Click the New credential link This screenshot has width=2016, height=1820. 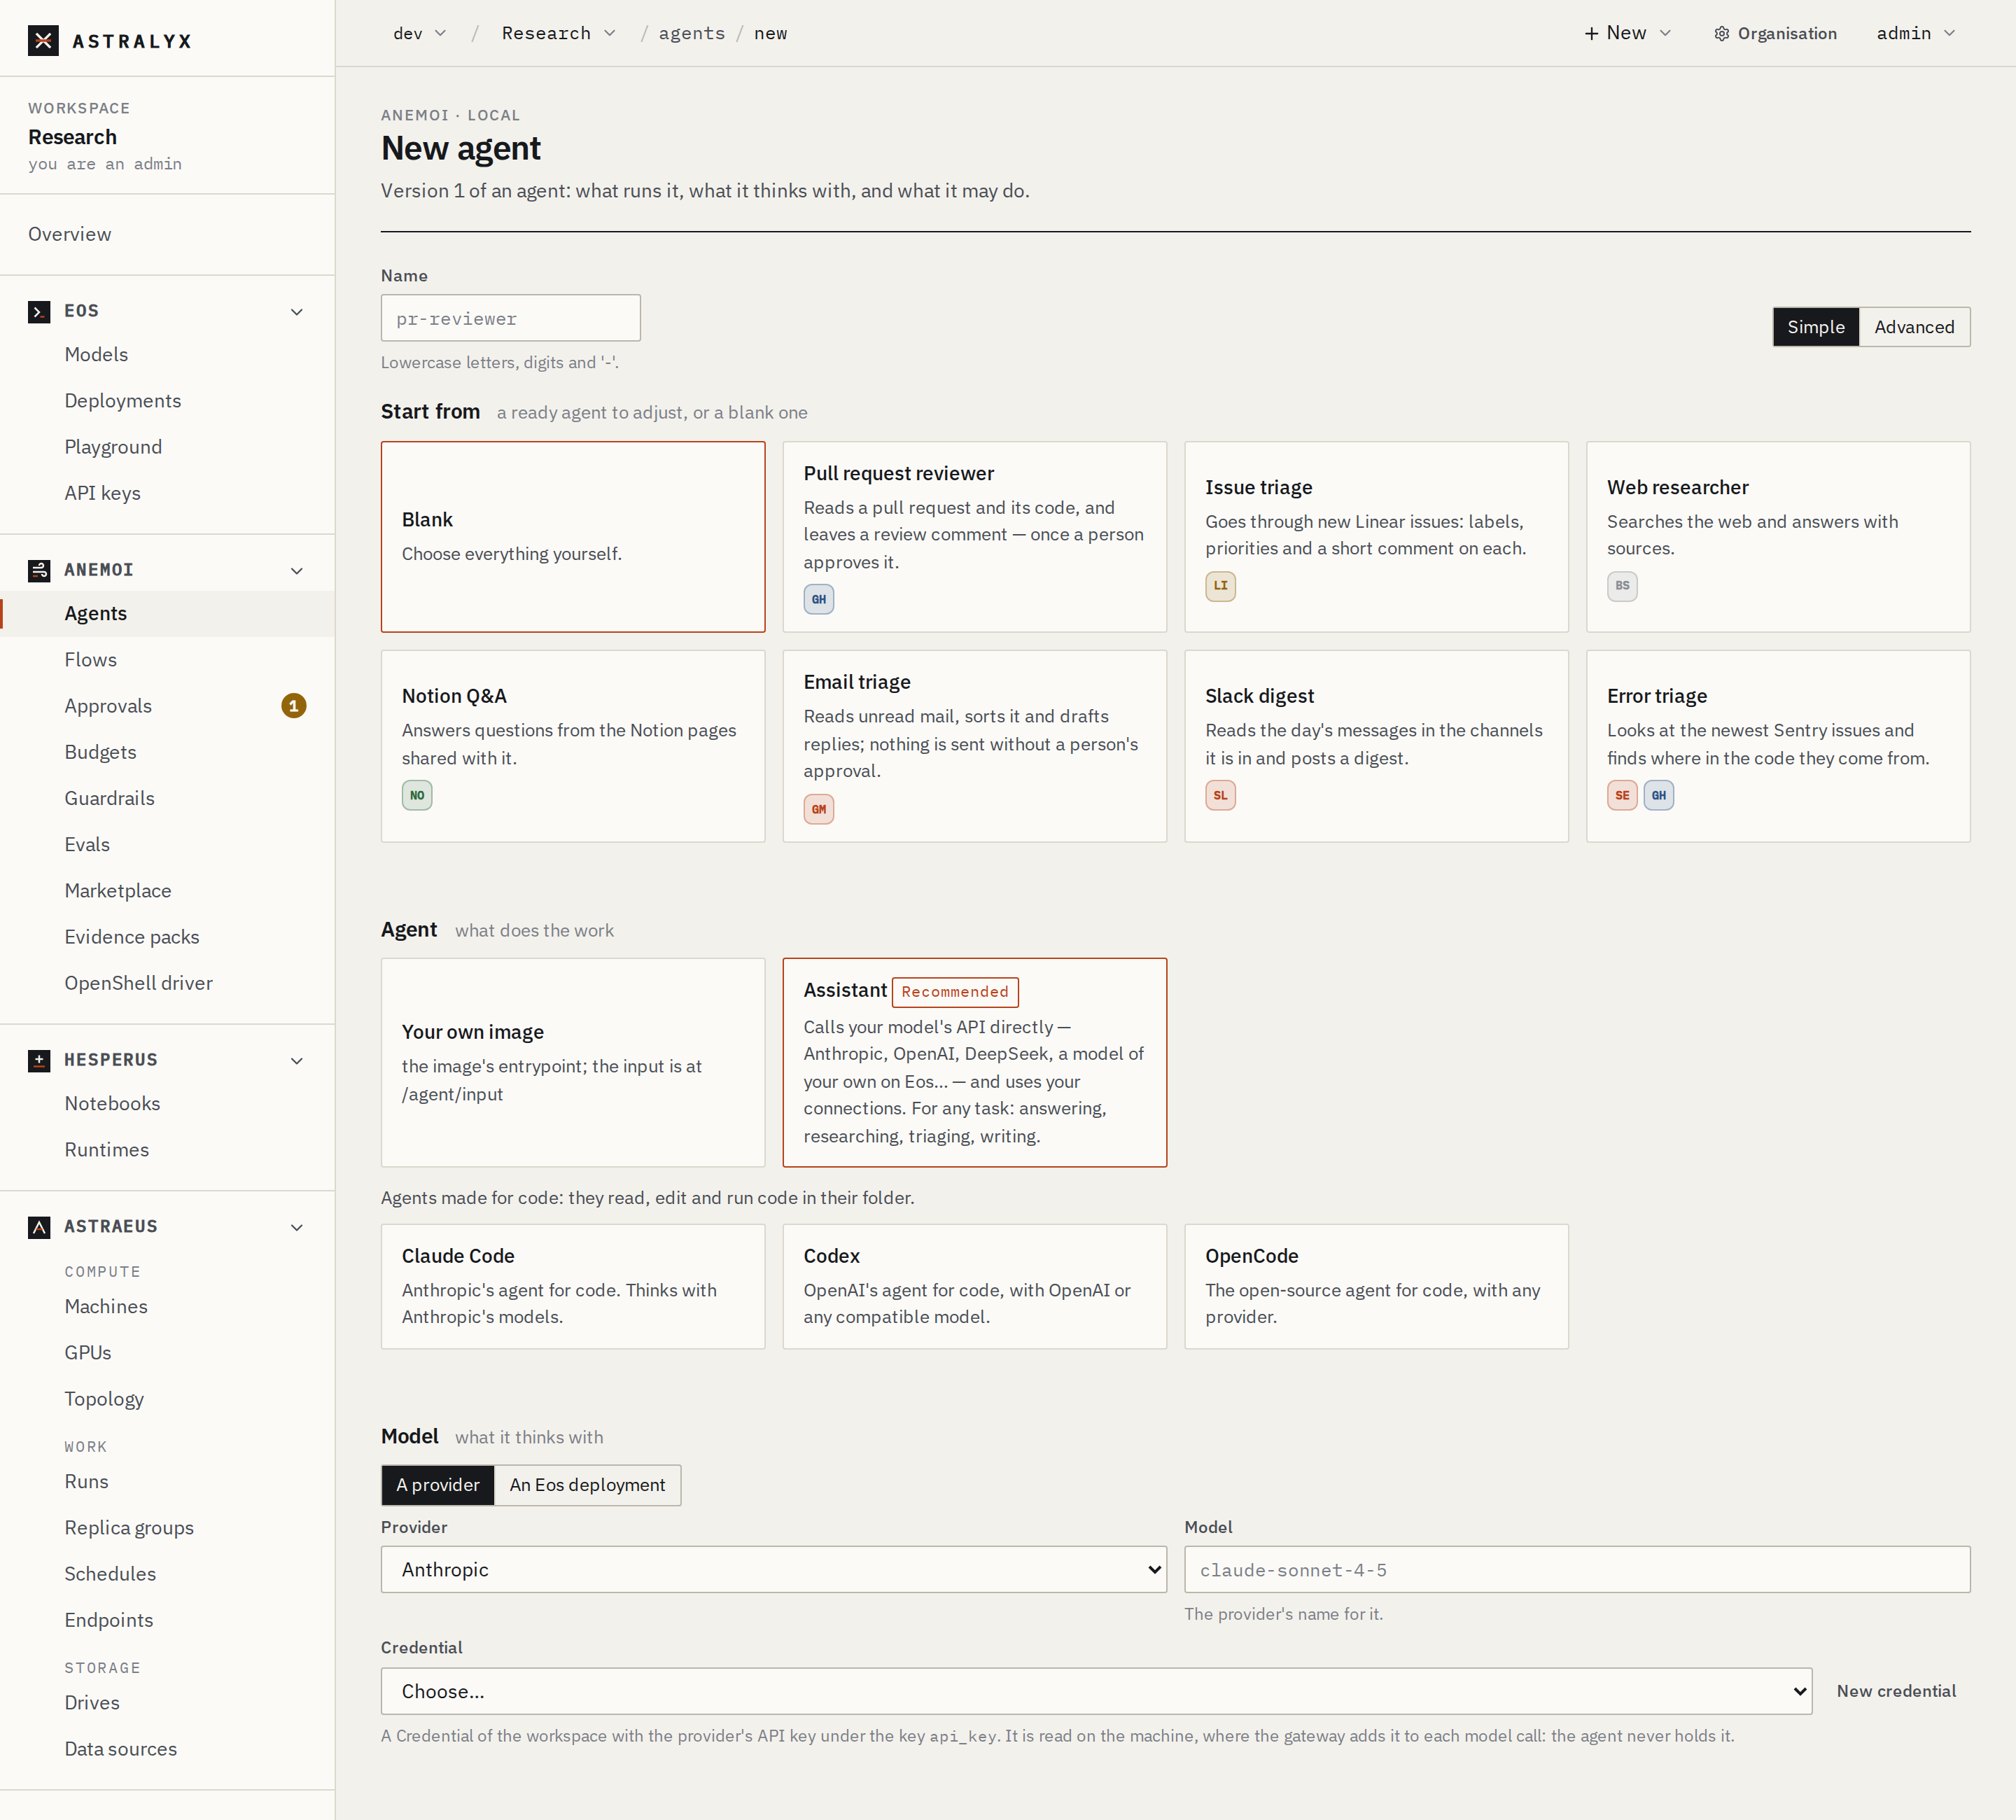pyautogui.click(x=1896, y=1691)
